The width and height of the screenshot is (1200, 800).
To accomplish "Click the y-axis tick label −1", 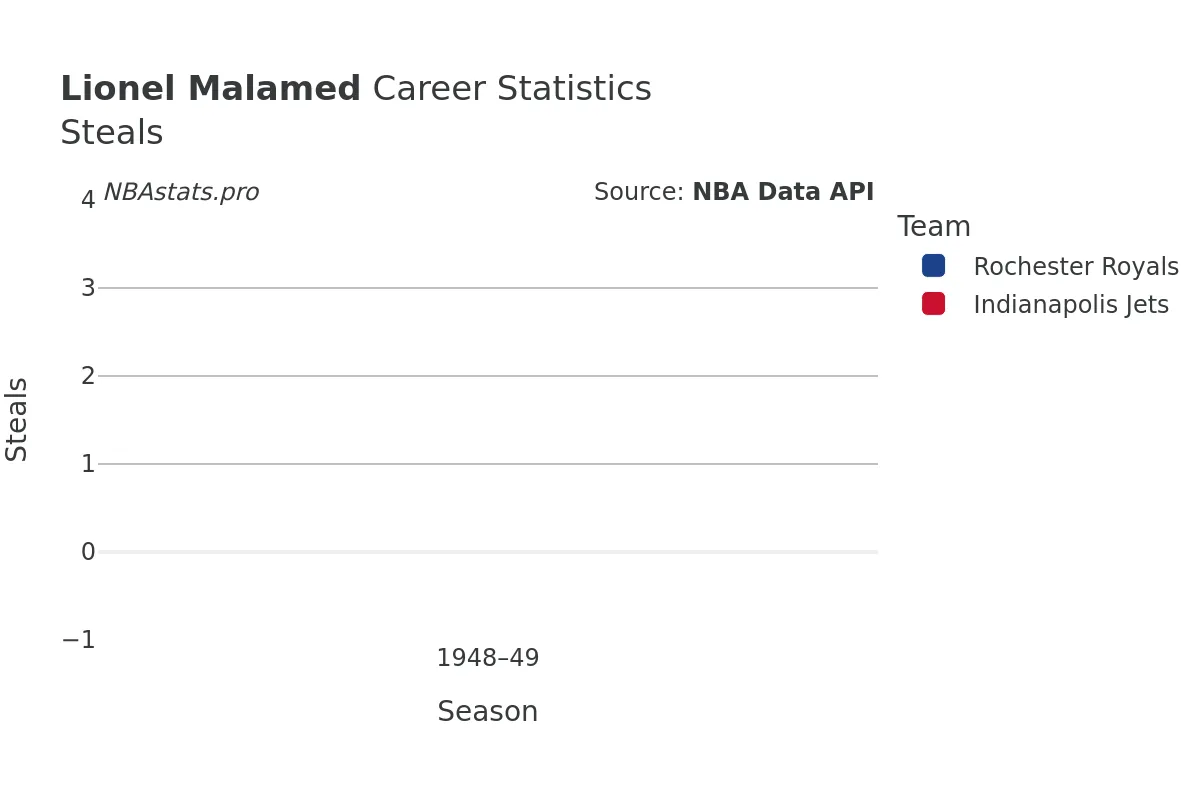I will pyautogui.click(x=79, y=640).
